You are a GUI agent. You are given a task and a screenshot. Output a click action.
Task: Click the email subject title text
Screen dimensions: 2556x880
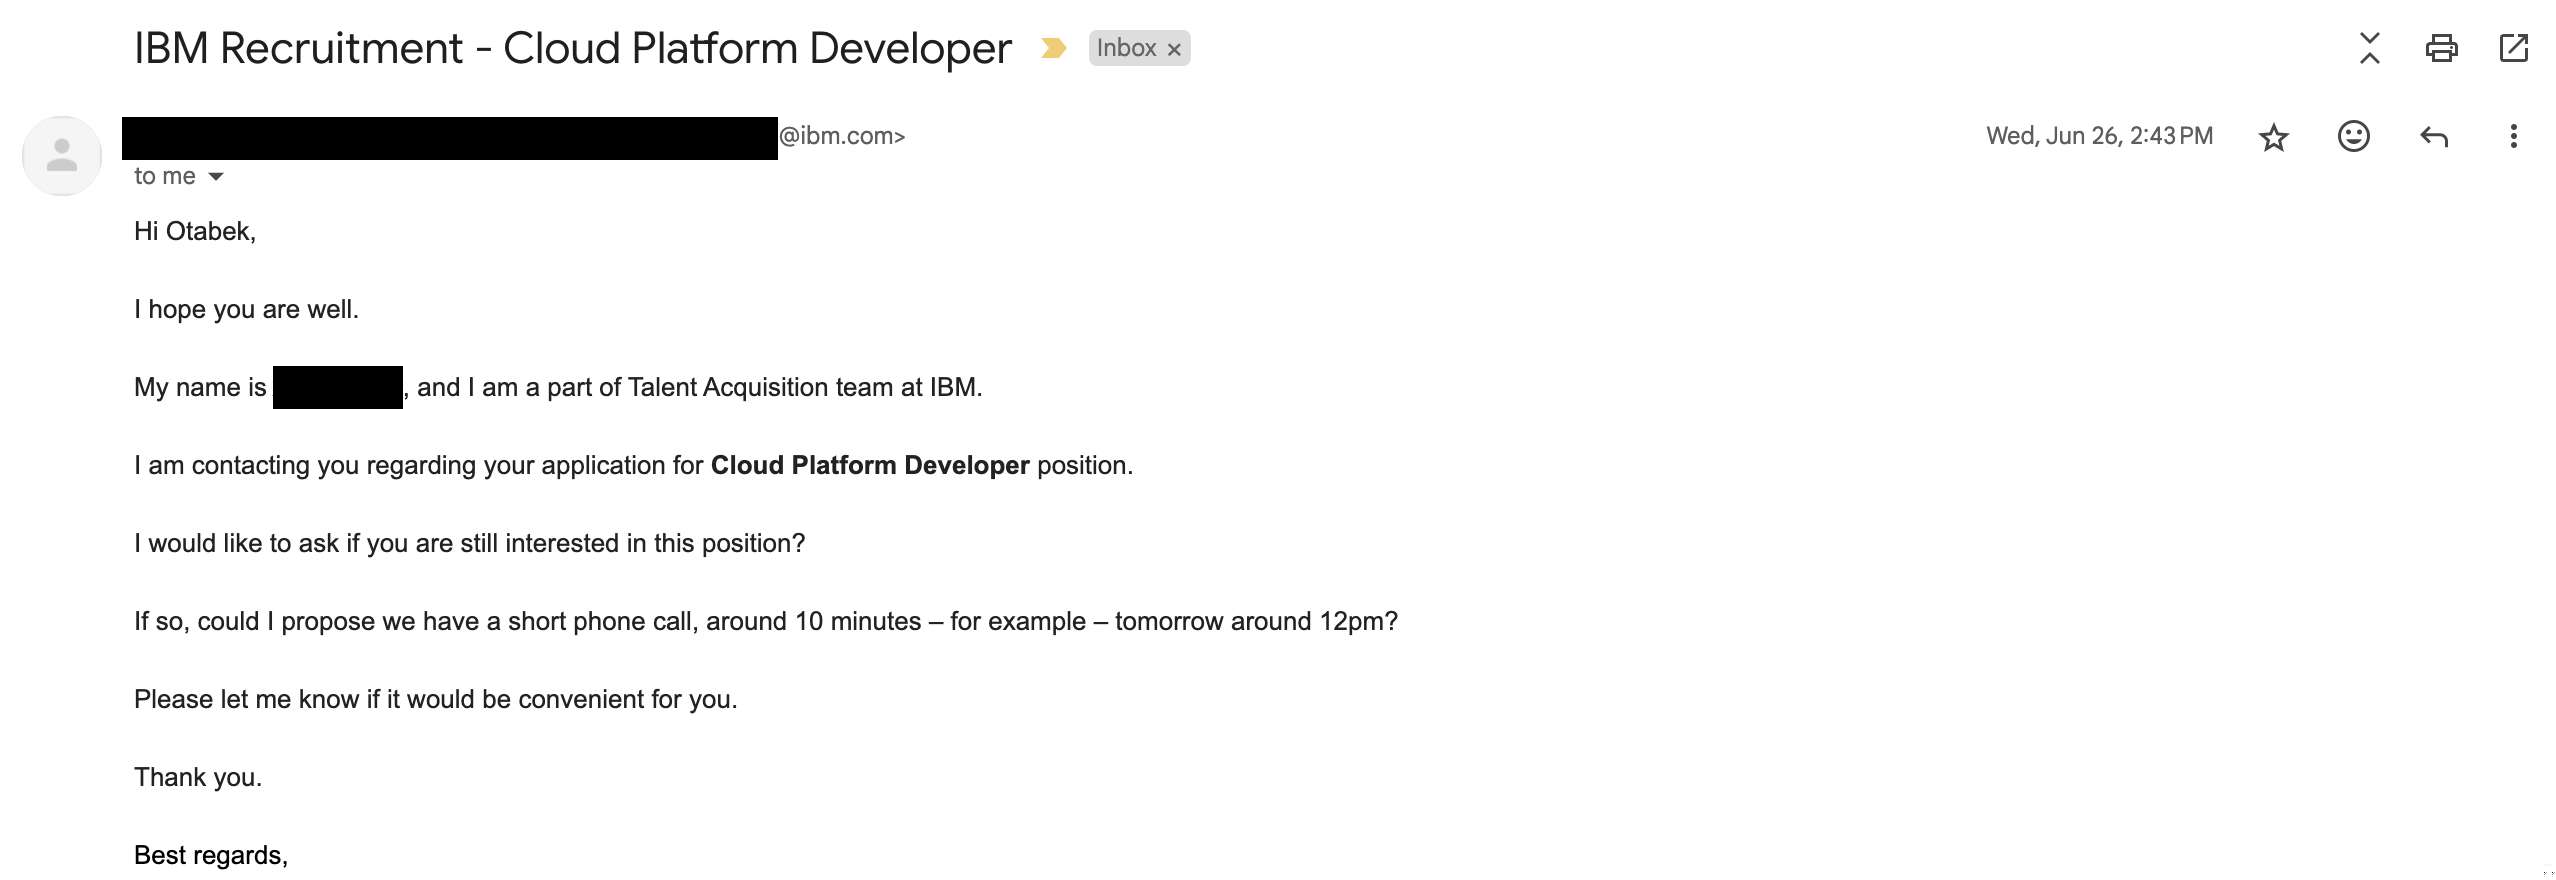click(573, 48)
